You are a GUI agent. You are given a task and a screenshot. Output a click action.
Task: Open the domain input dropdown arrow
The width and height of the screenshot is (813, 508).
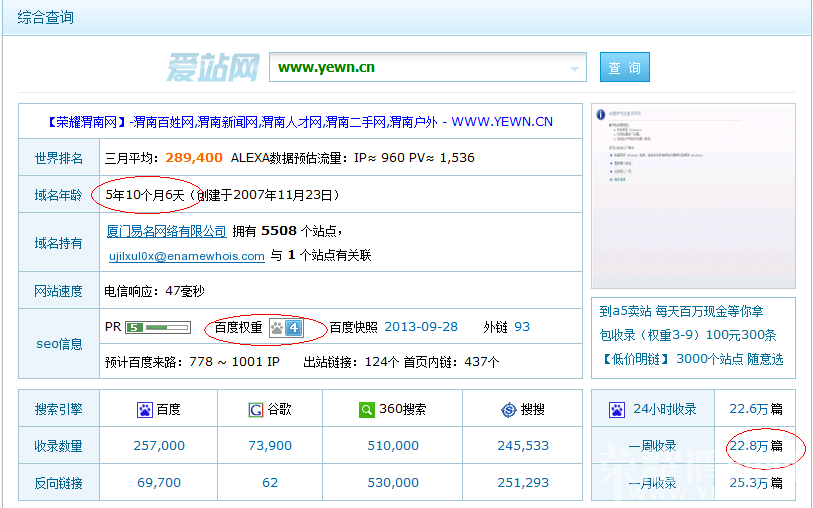pyautogui.click(x=574, y=69)
